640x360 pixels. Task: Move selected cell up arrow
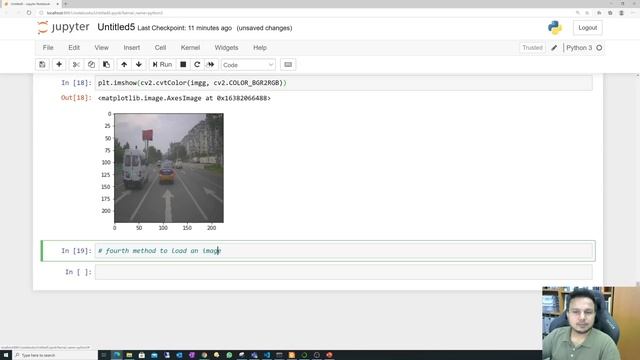point(124,64)
